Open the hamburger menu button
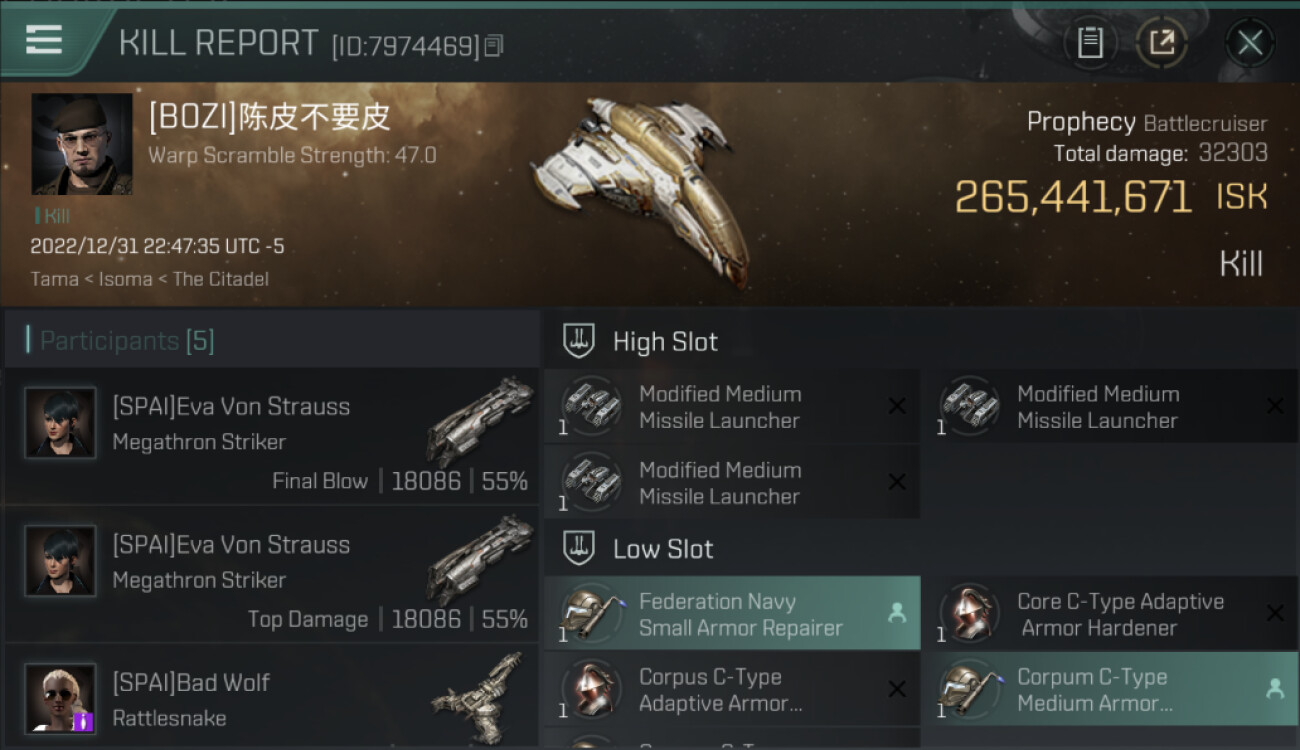This screenshot has width=1300, height=750. click(x=44, y=40)
